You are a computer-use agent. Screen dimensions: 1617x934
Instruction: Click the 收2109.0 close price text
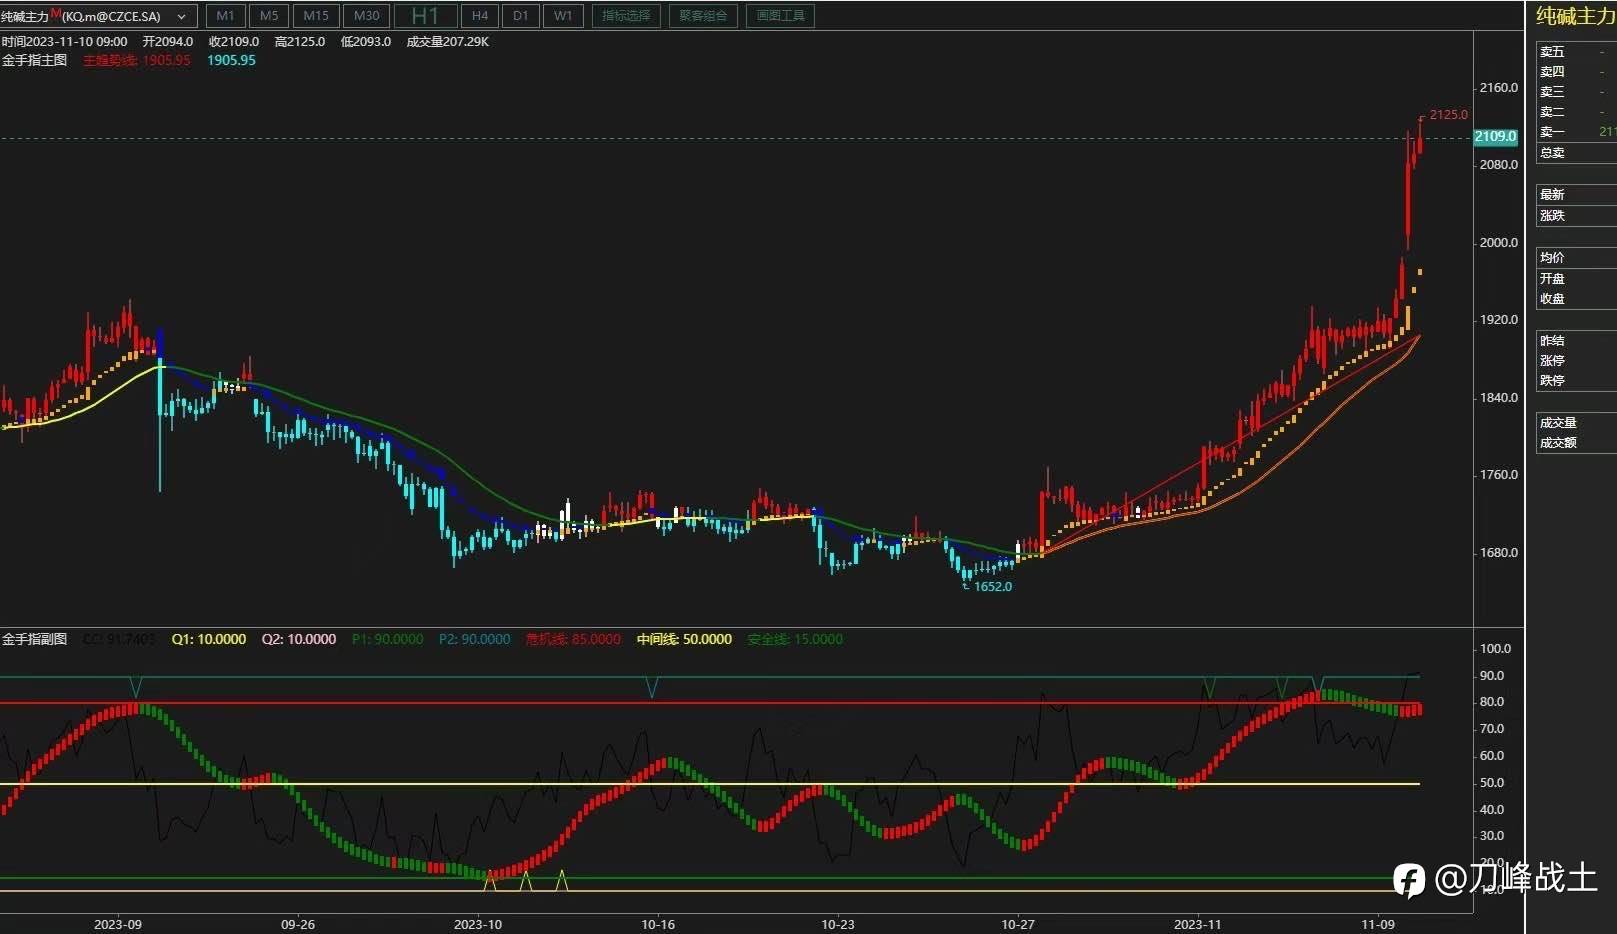[x=234, y=42]
